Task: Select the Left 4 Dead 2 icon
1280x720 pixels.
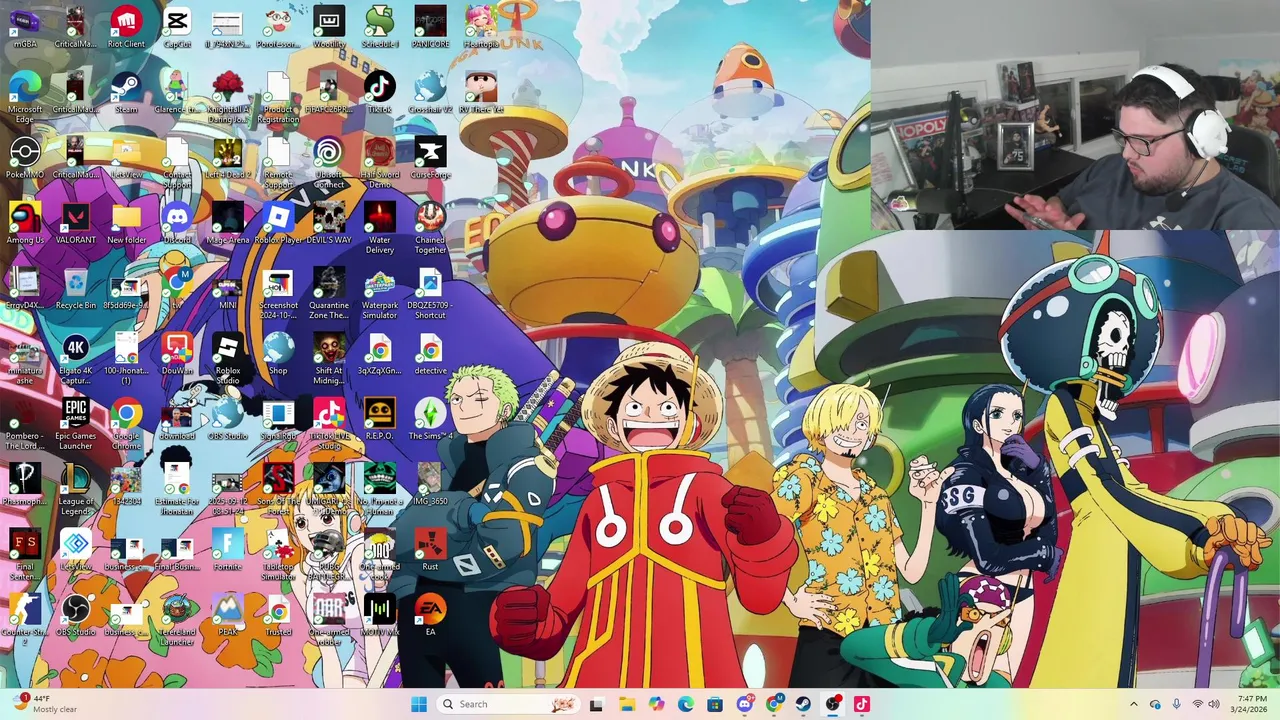Action: [228, 158]
